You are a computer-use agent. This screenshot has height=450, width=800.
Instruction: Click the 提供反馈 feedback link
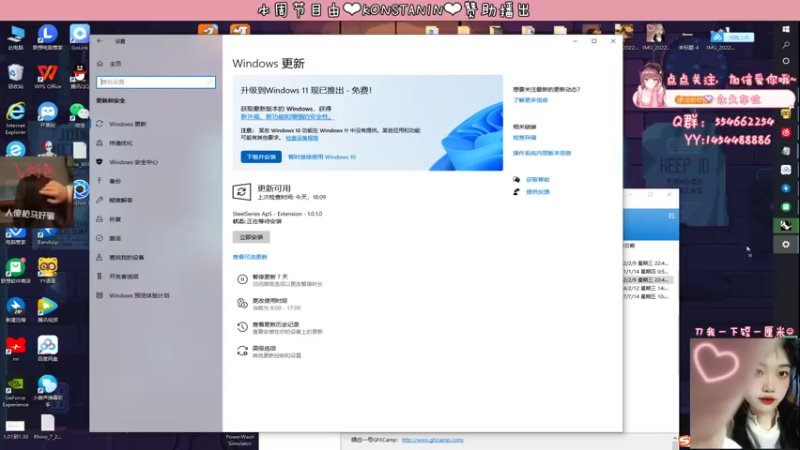(538, 192)
